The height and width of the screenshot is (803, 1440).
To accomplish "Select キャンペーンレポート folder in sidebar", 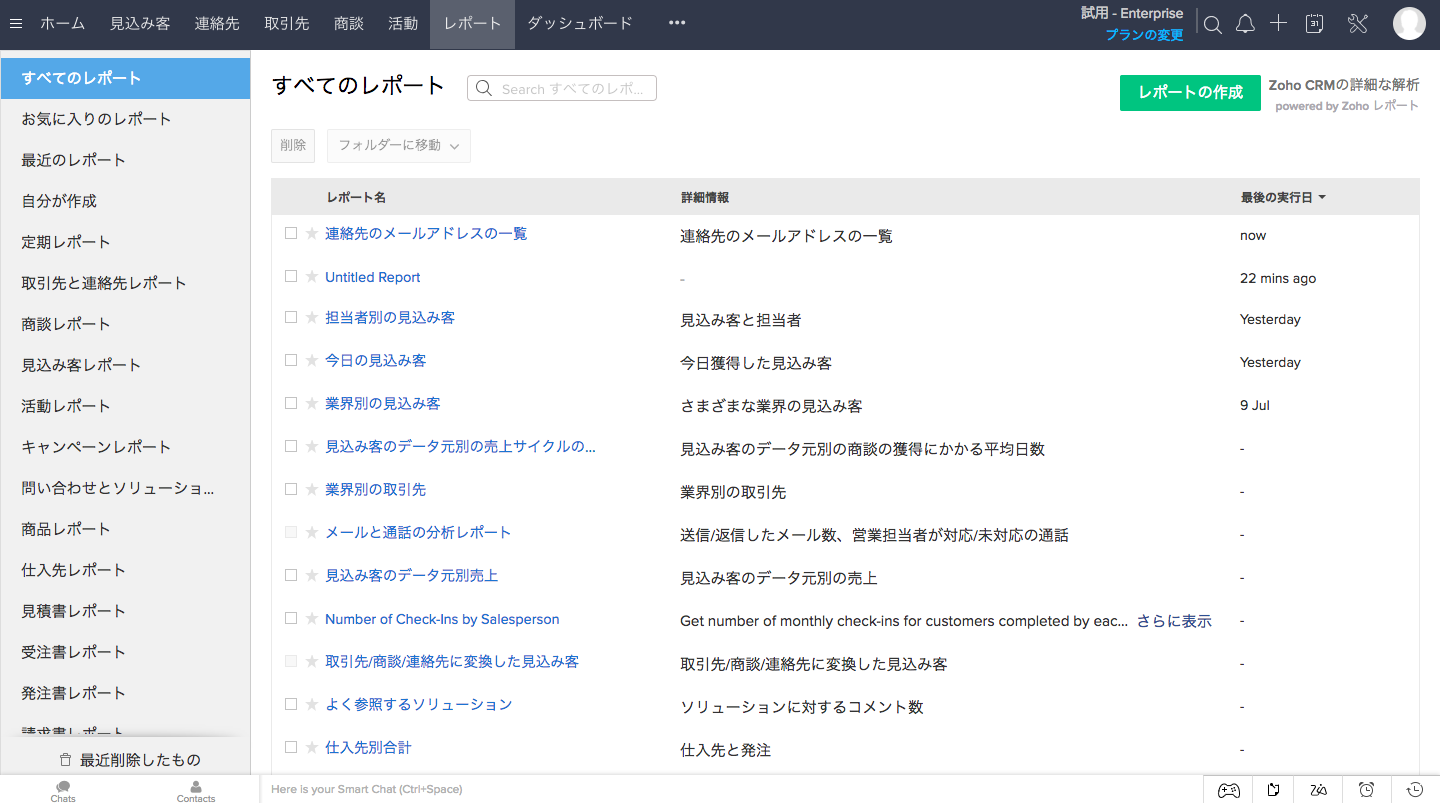I will [x=125, y=447].
